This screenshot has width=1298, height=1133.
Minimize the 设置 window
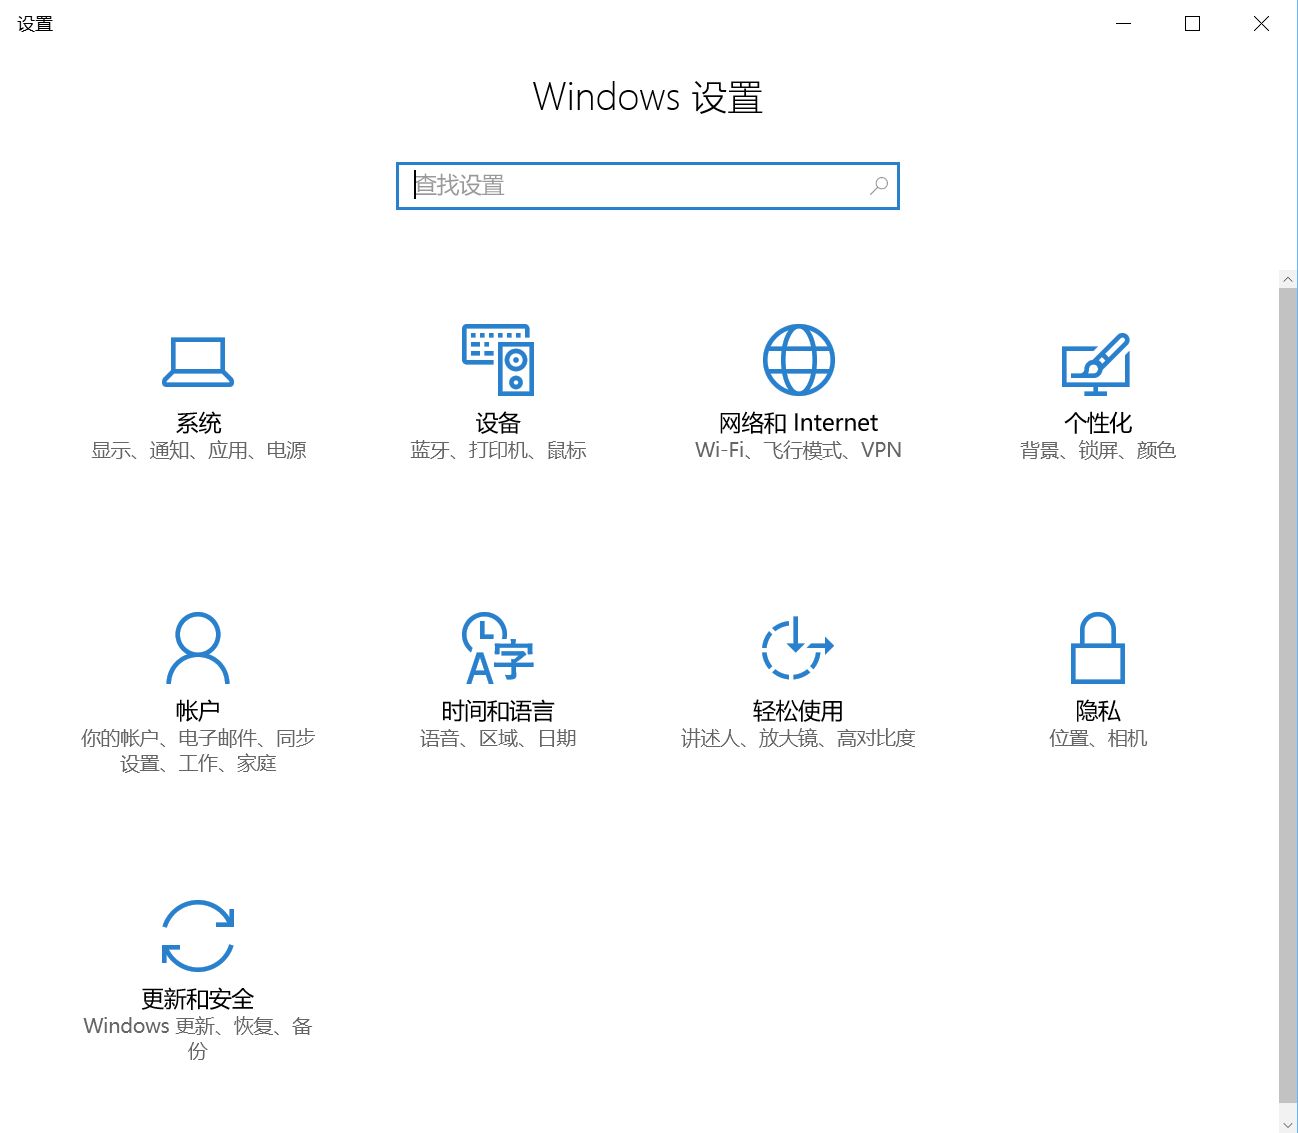pyautogui.click(x=1123, y=23)
